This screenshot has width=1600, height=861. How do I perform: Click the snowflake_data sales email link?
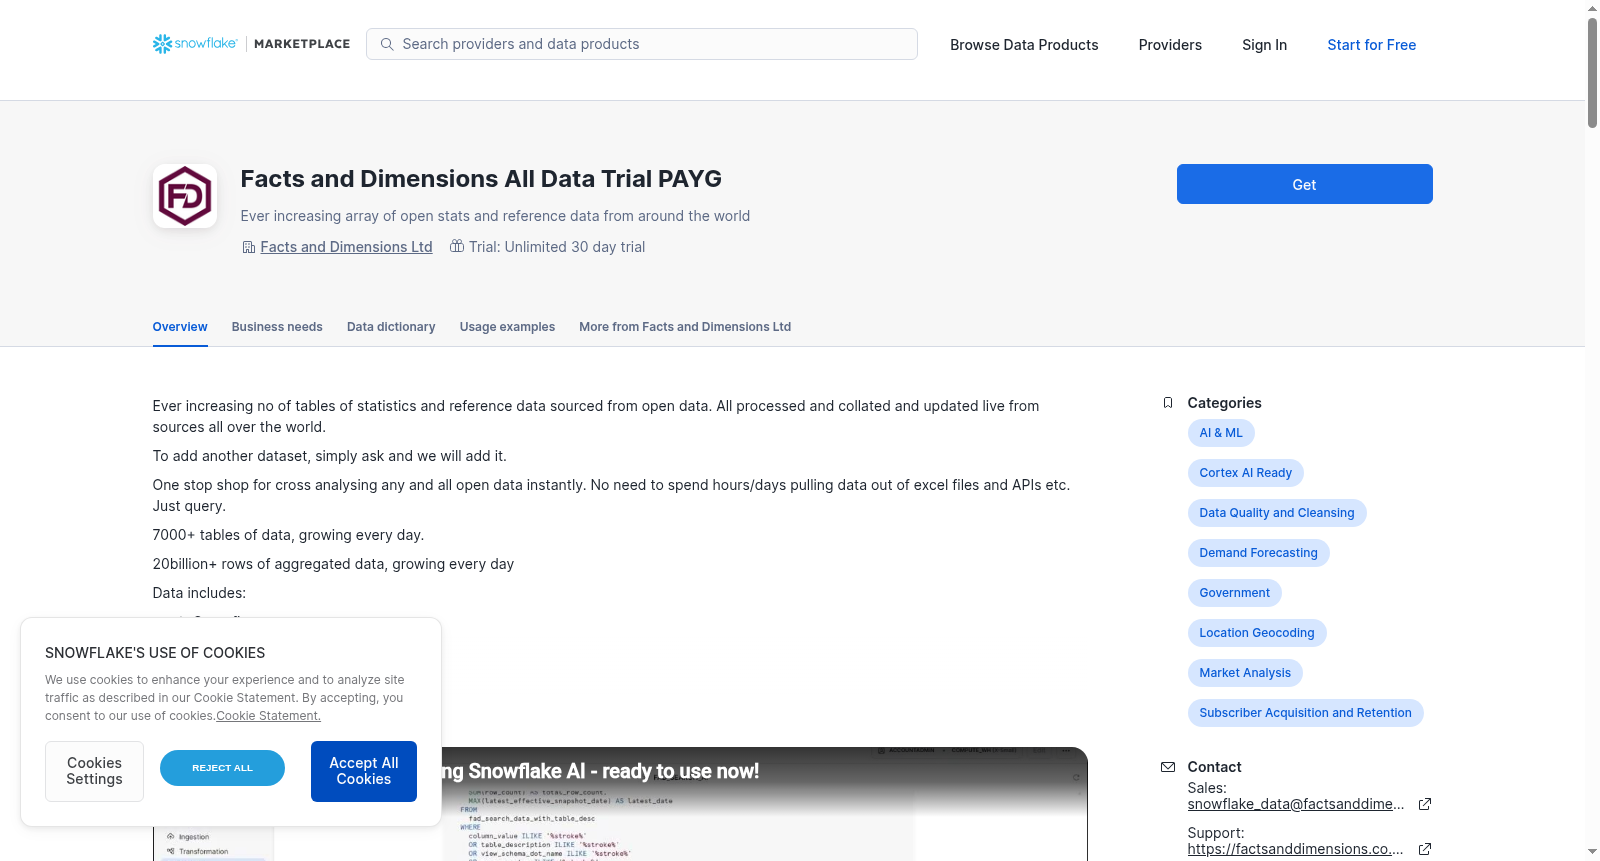[x=1296, y=804]
